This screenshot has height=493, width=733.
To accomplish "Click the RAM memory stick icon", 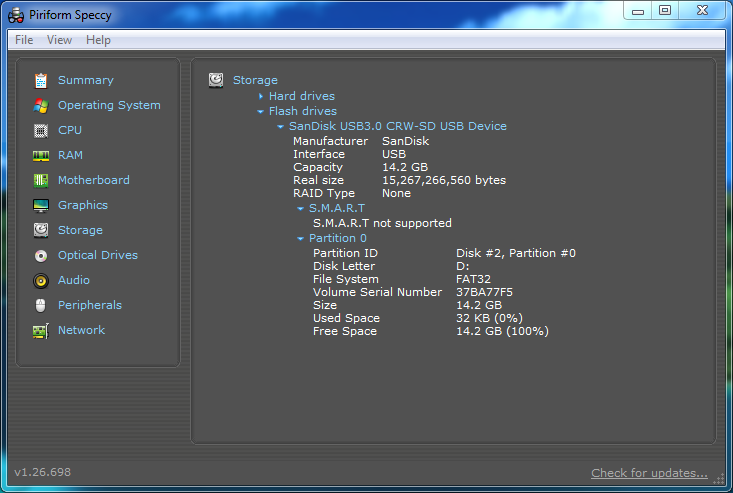I will 41,155.
